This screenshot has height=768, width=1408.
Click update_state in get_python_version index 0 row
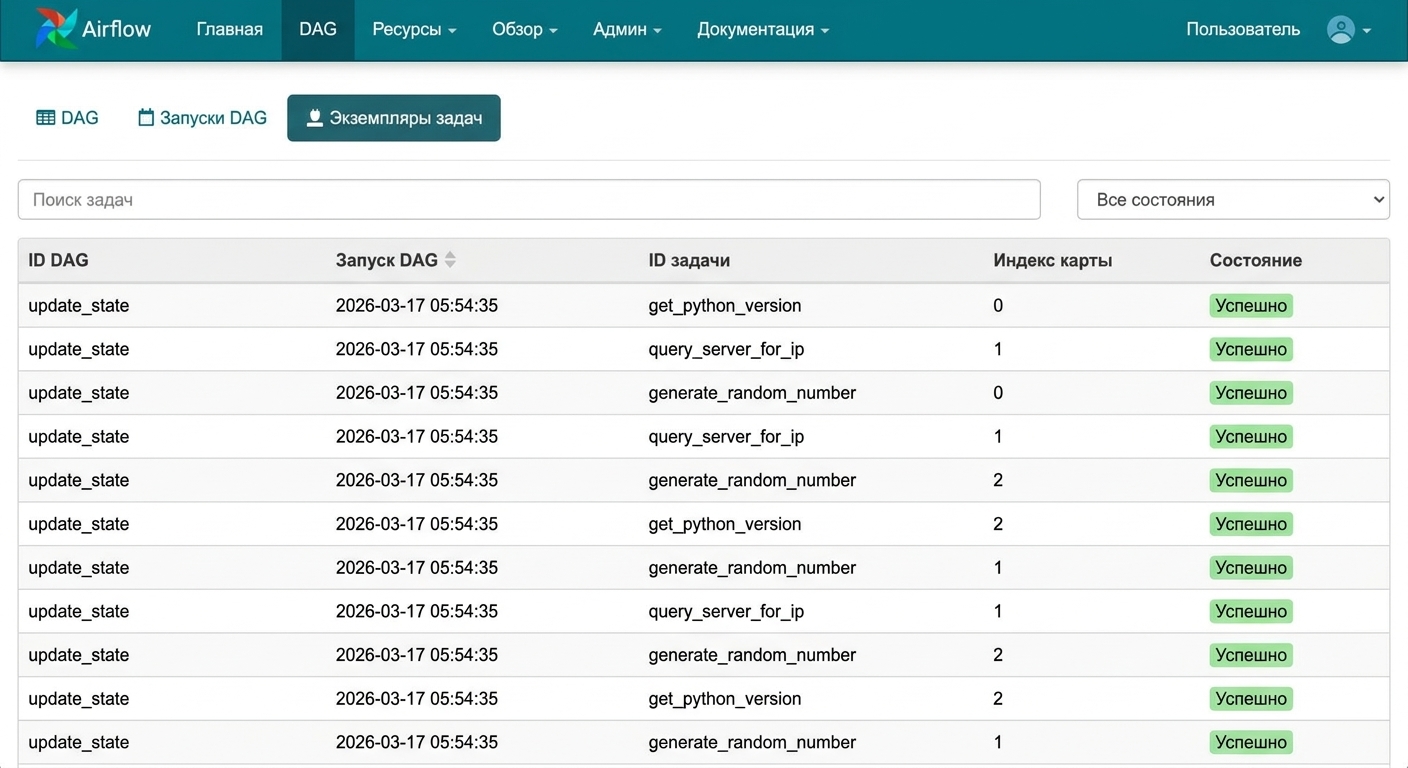[x=79, y=305]
